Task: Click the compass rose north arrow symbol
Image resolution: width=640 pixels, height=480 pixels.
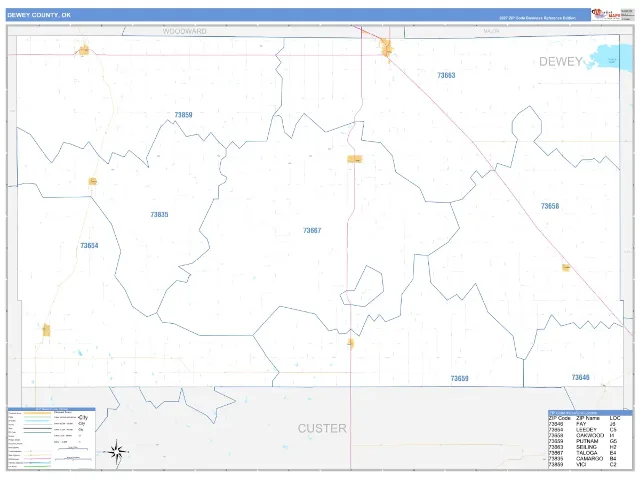Action: point(117,452)
